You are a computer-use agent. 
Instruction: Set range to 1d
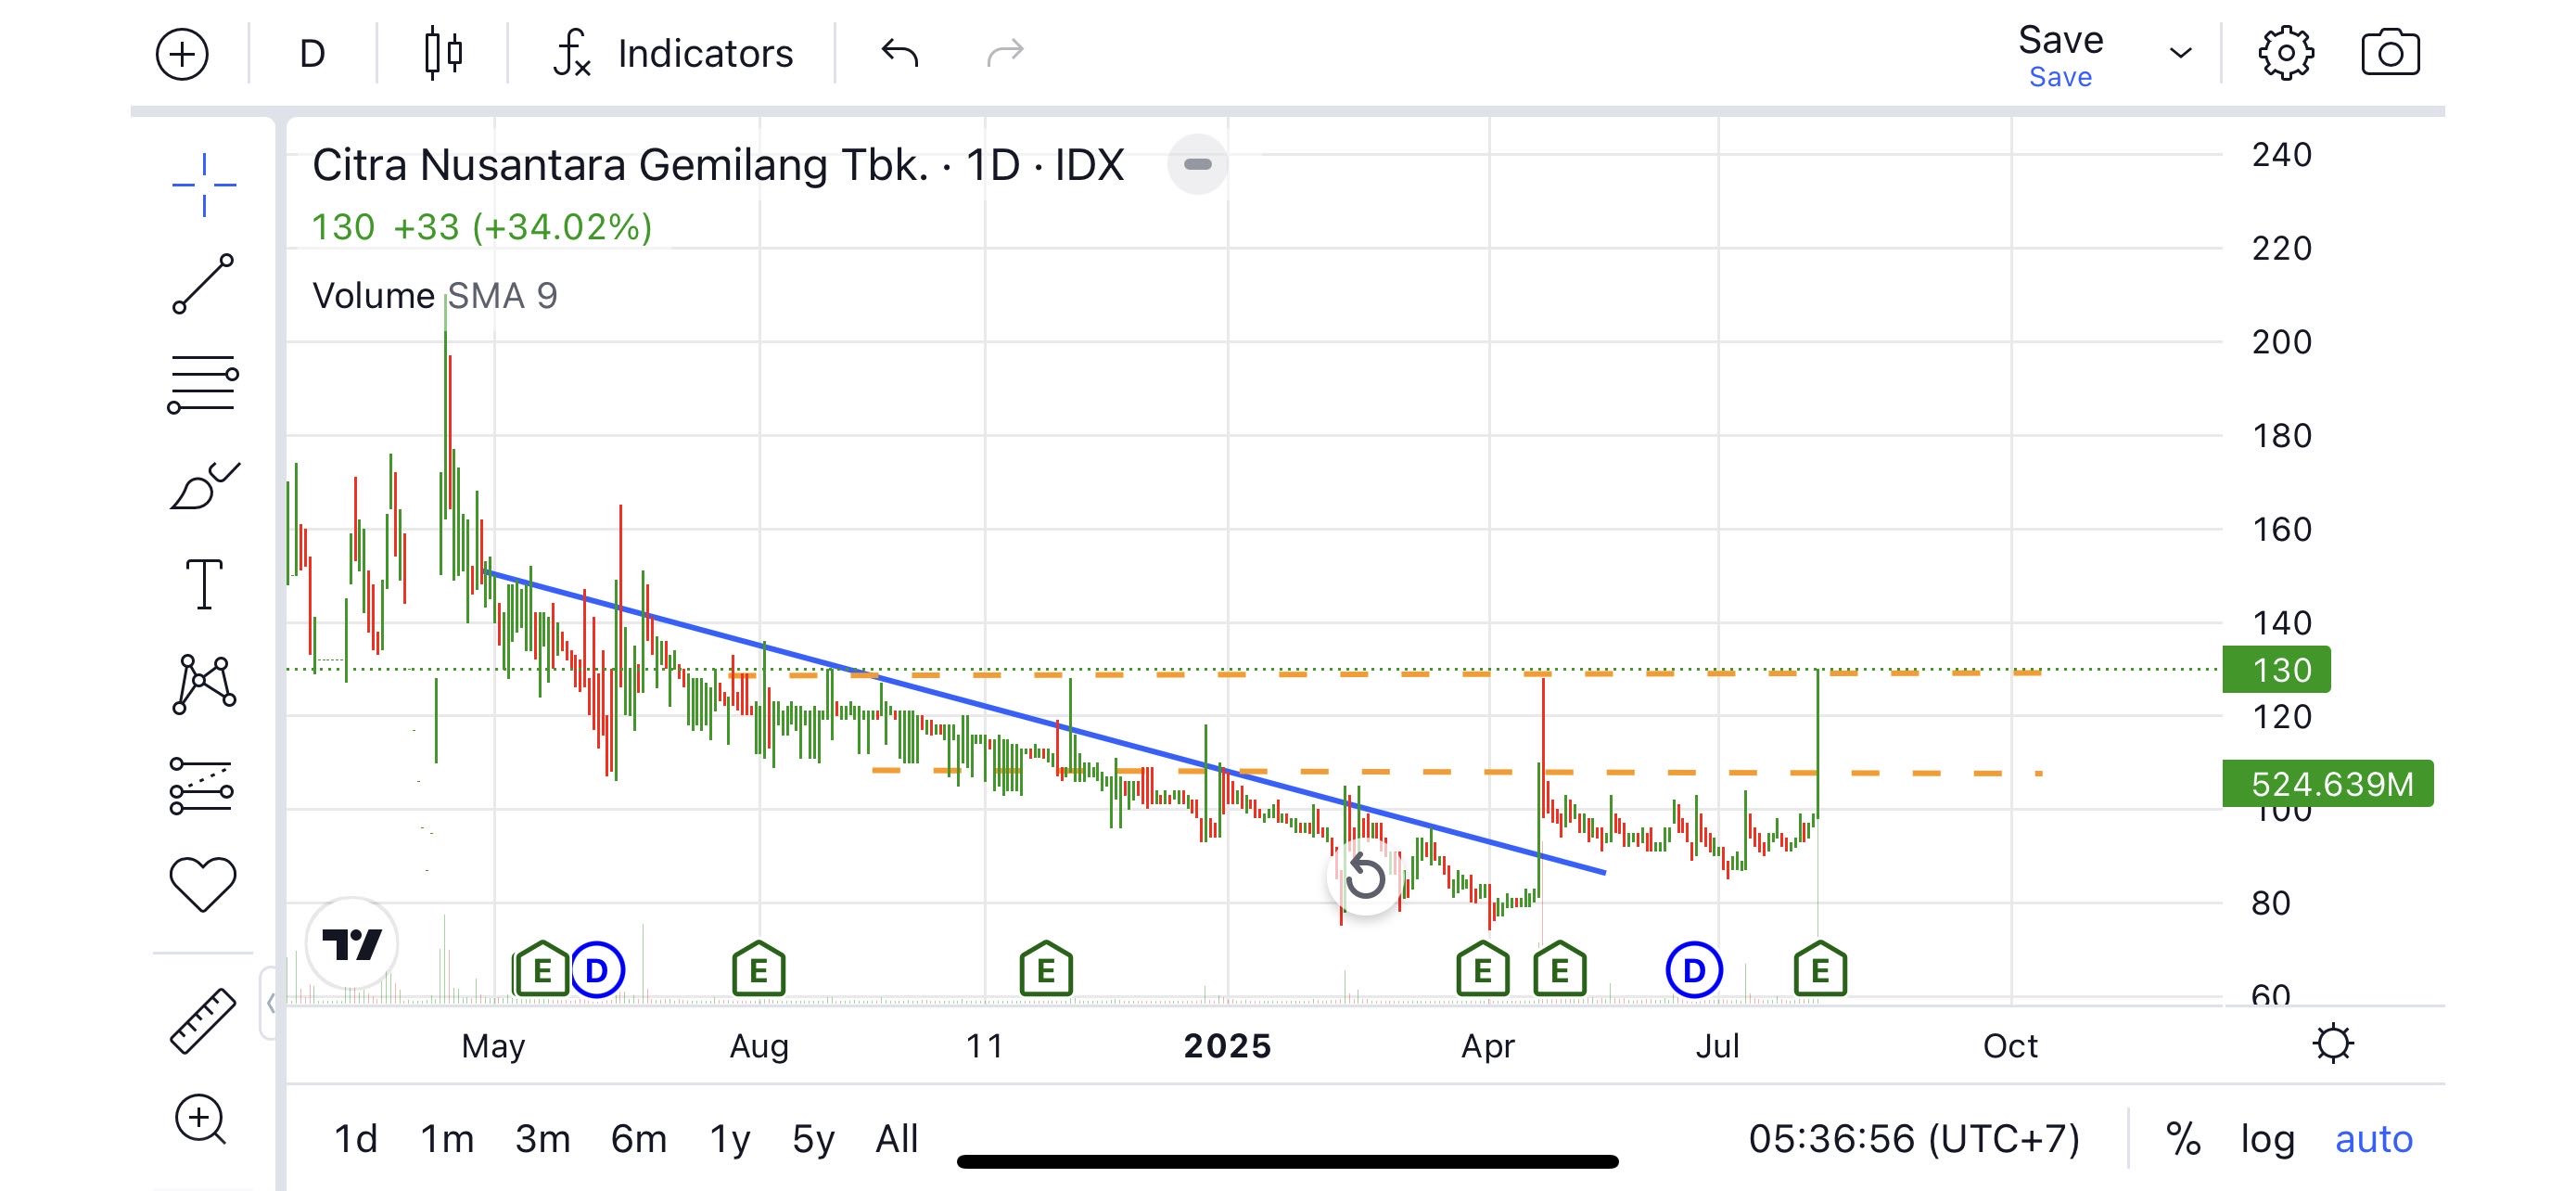coord(356,1139)
